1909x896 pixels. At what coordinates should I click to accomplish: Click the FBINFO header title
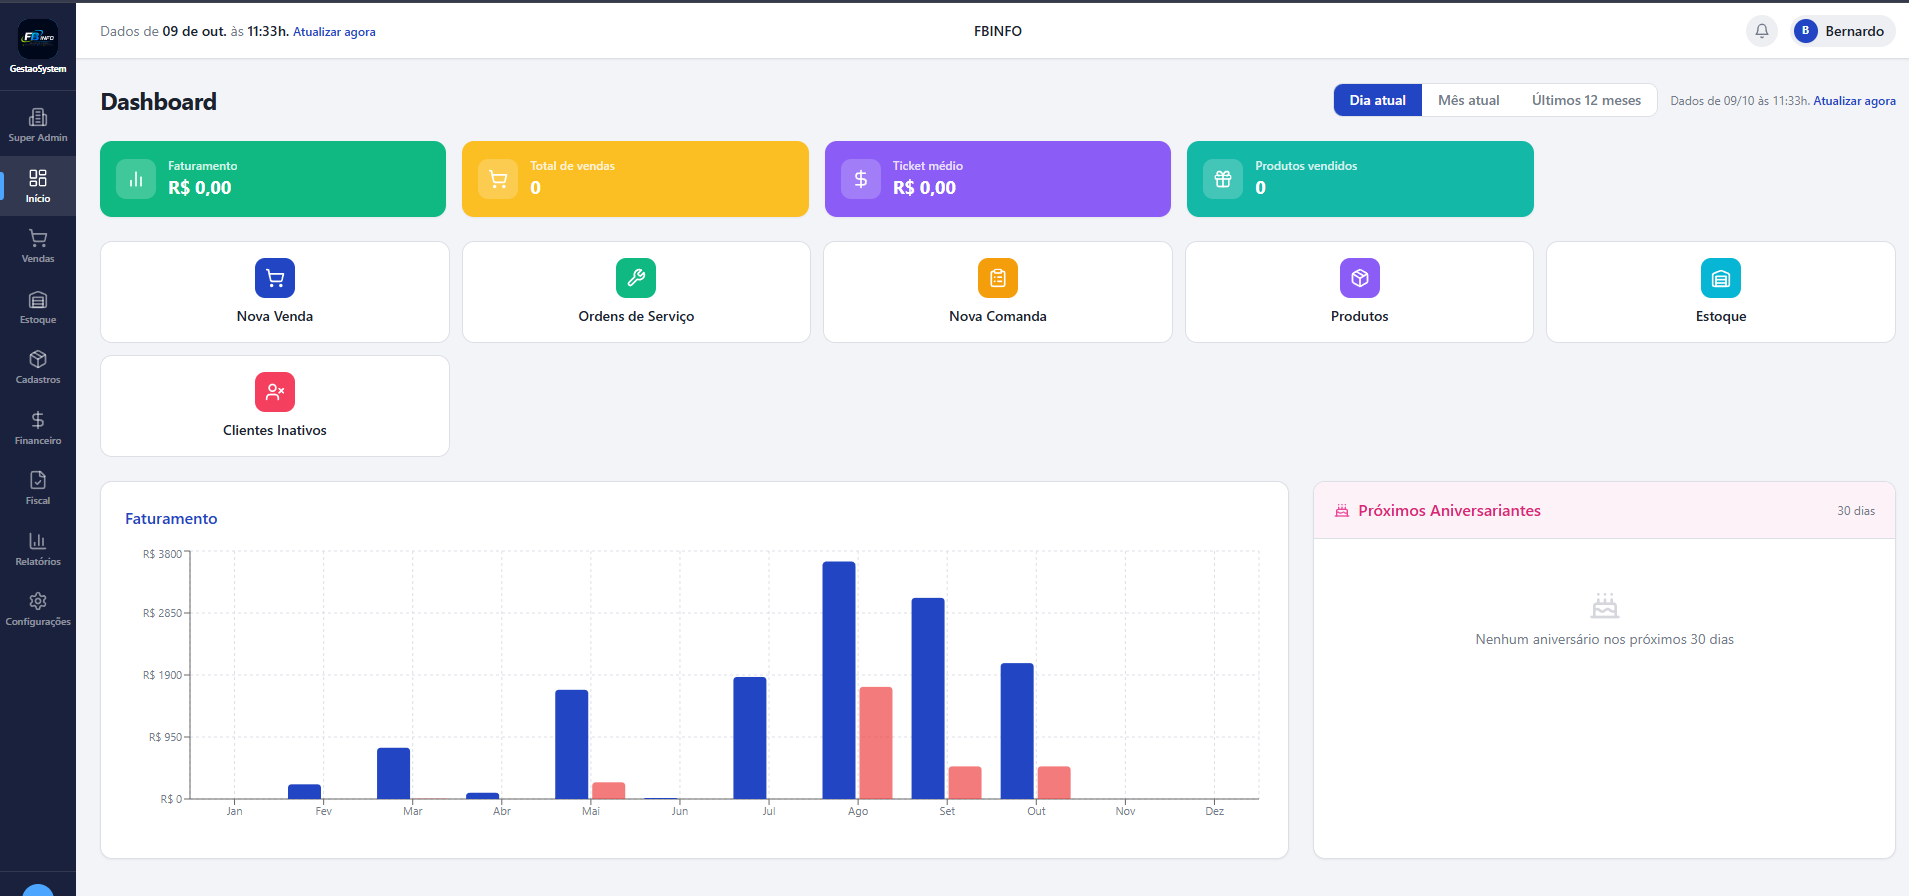pyautogui.click(x=998, y=31)
